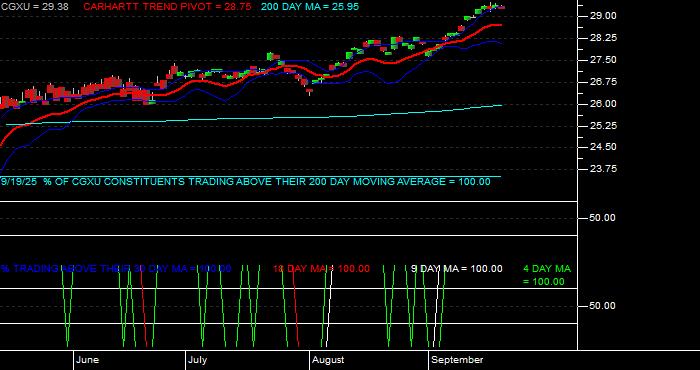Click the 29.00 price axis value
700x370 pixels.
point(604,16)
